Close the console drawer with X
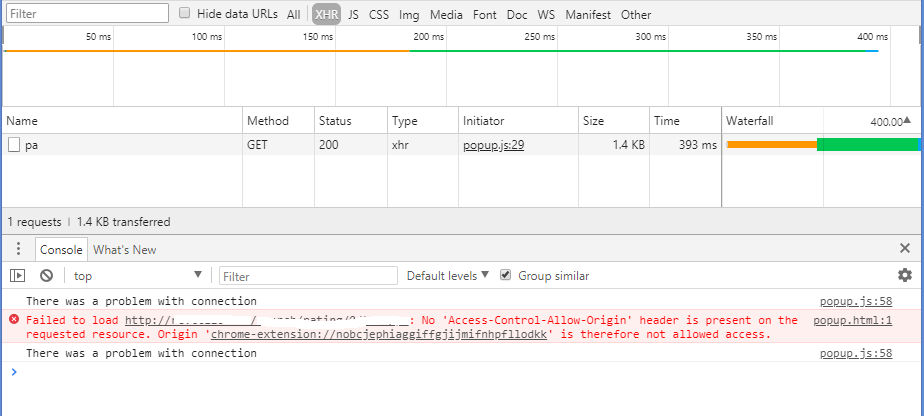The width and height of the screenshot is (924, 416). coord(905,249)
